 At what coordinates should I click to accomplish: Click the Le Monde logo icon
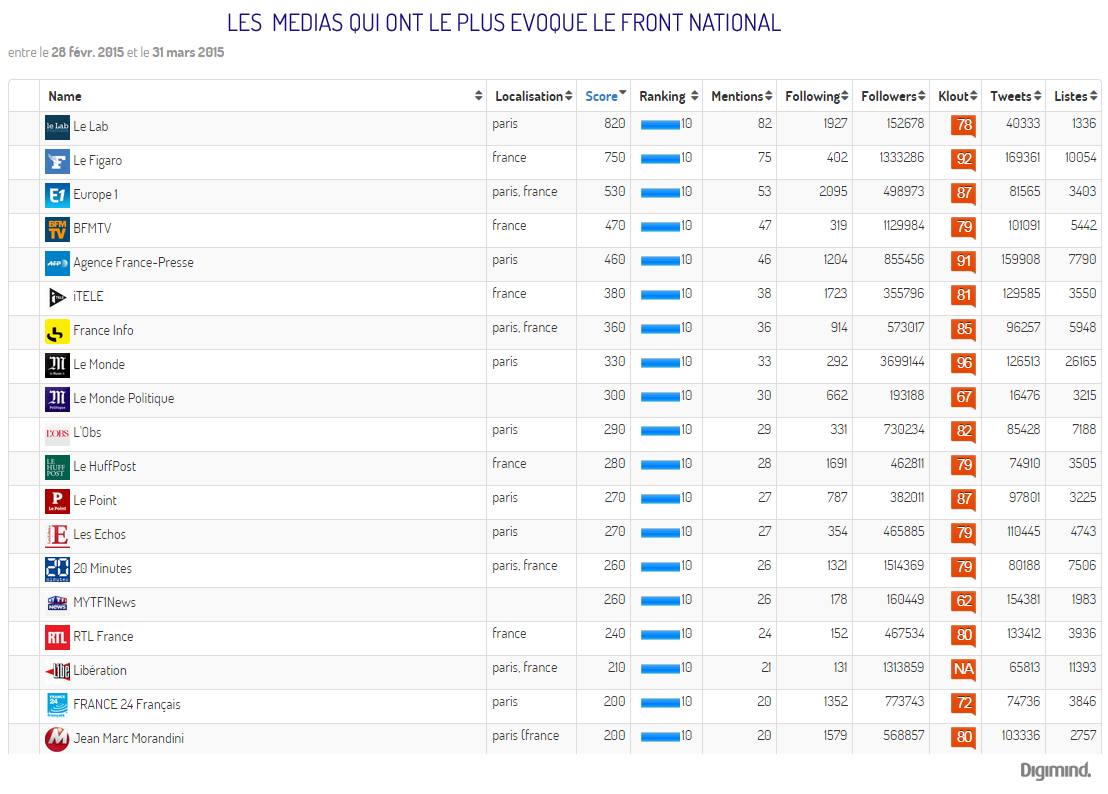(x=57, y=365)
